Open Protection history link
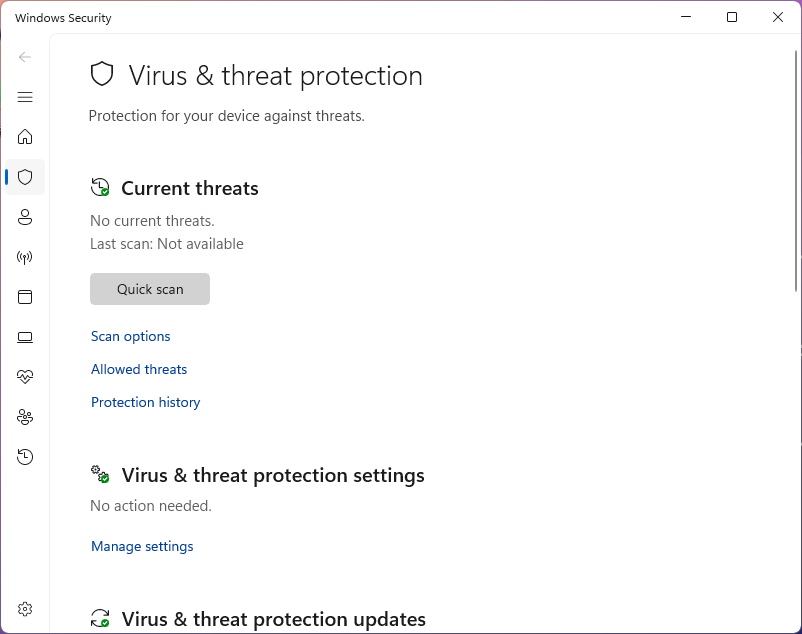 click(x=146, y=402)
